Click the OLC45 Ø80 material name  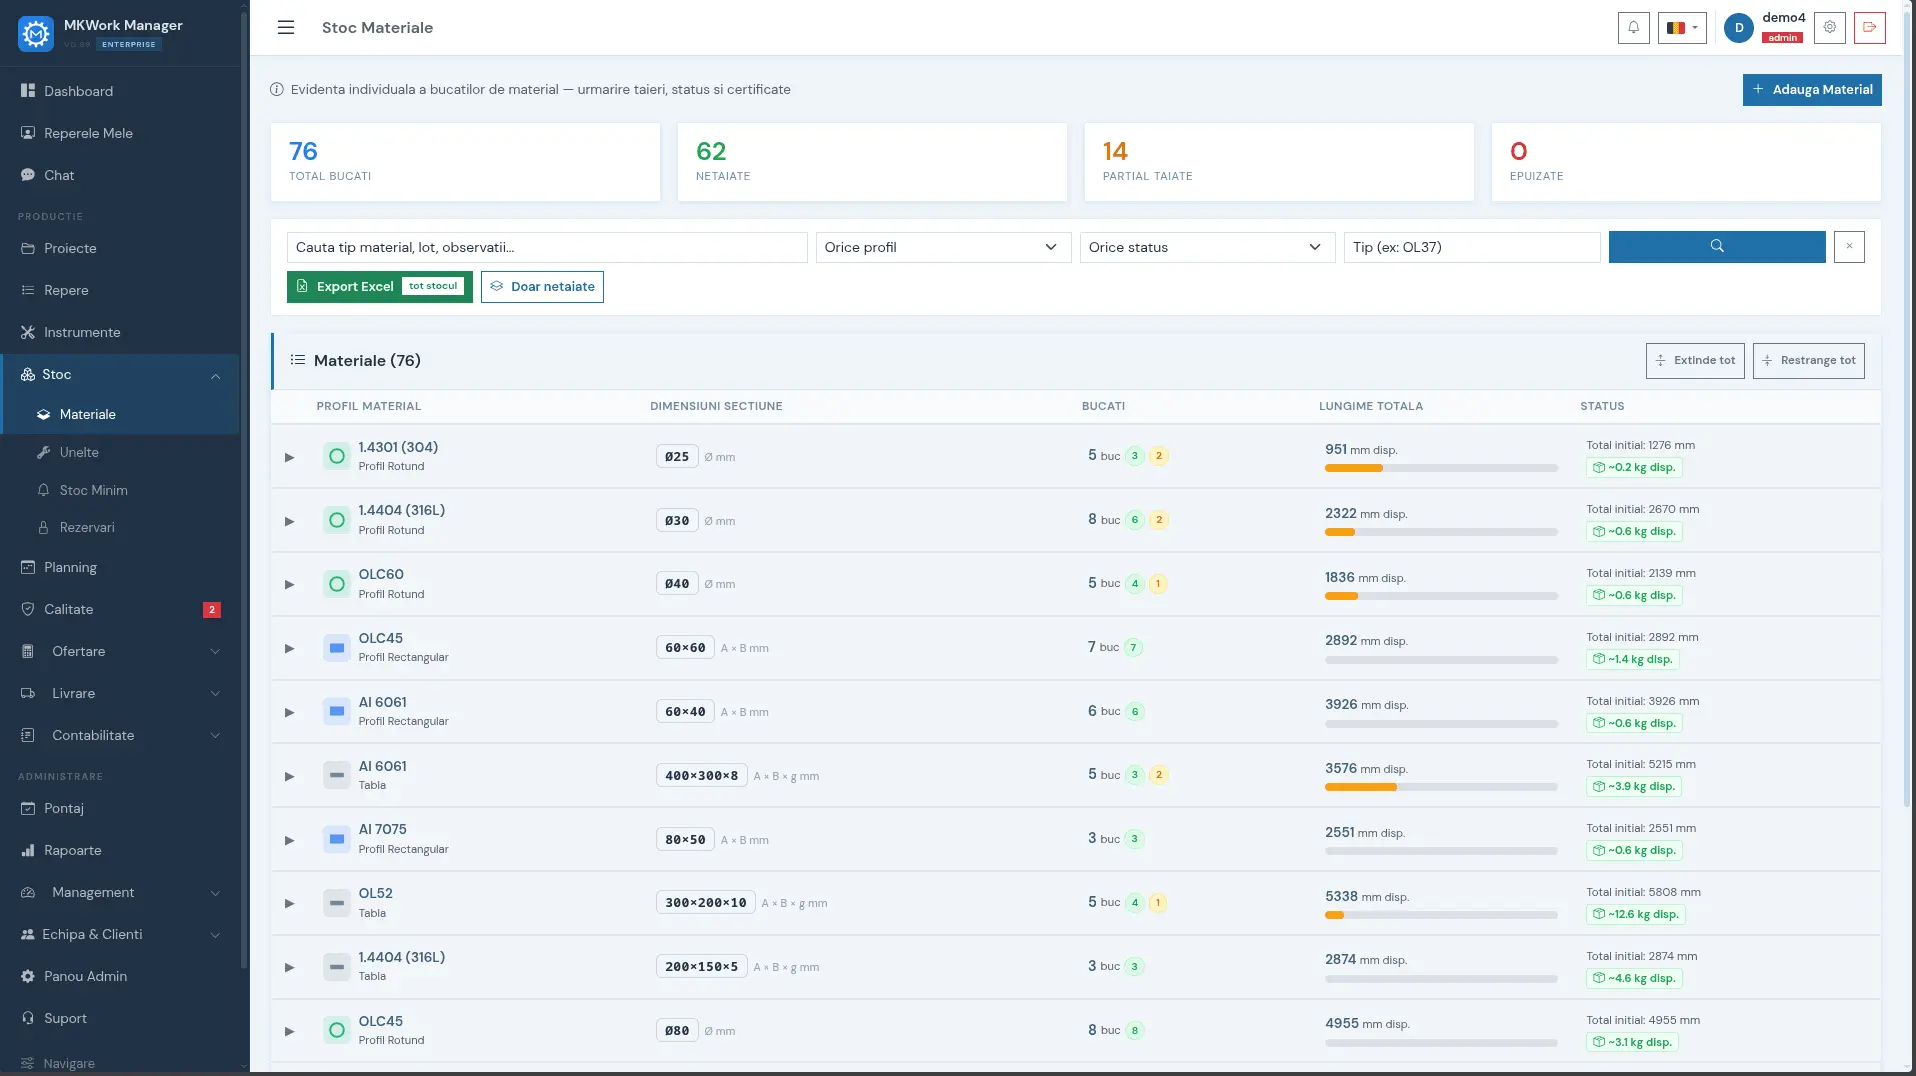pos(380,1022)
